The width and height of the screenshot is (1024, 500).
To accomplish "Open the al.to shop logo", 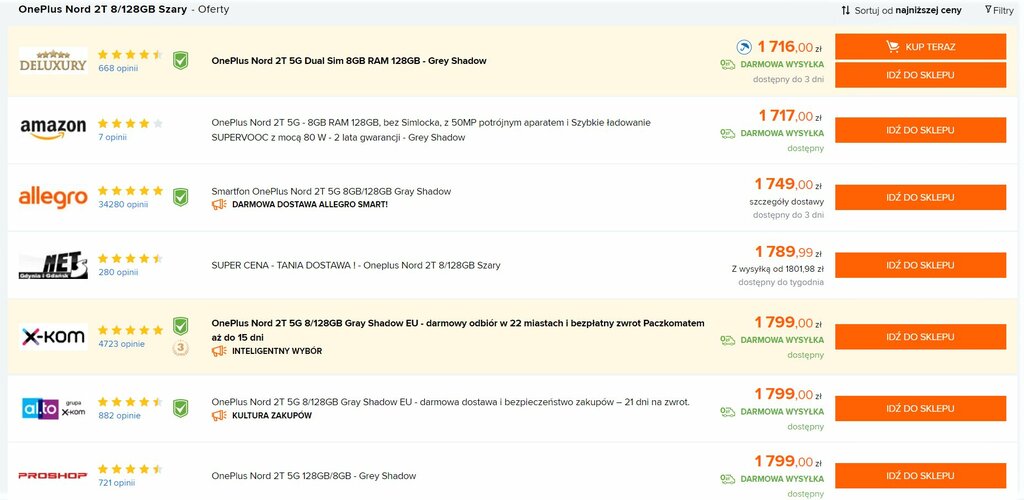I will point(53,409).
